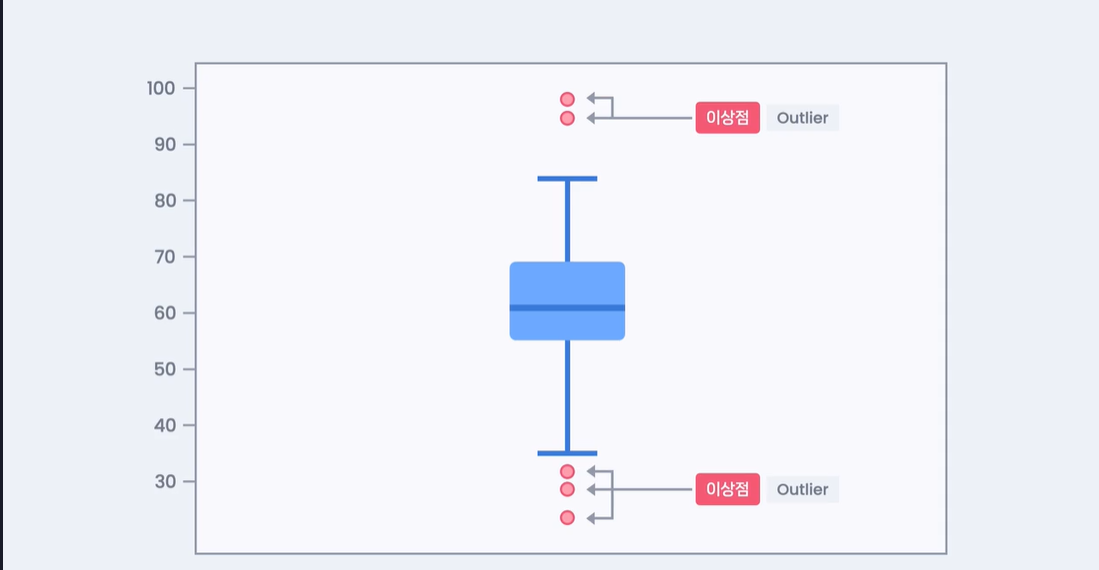Select the lower gray Outlier tag
Screen dimensions: 1099x570
(x=803, y=489)
